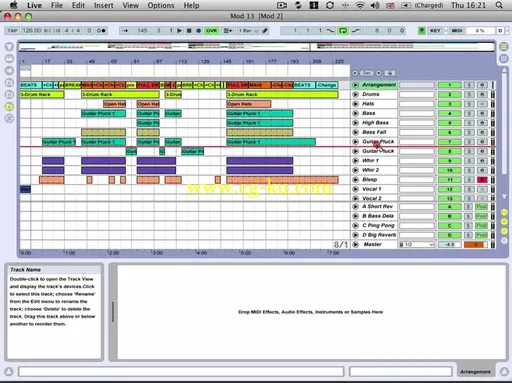Unfold the Vocal 1 track
The image size is (512, 383).
coord(355,189)
